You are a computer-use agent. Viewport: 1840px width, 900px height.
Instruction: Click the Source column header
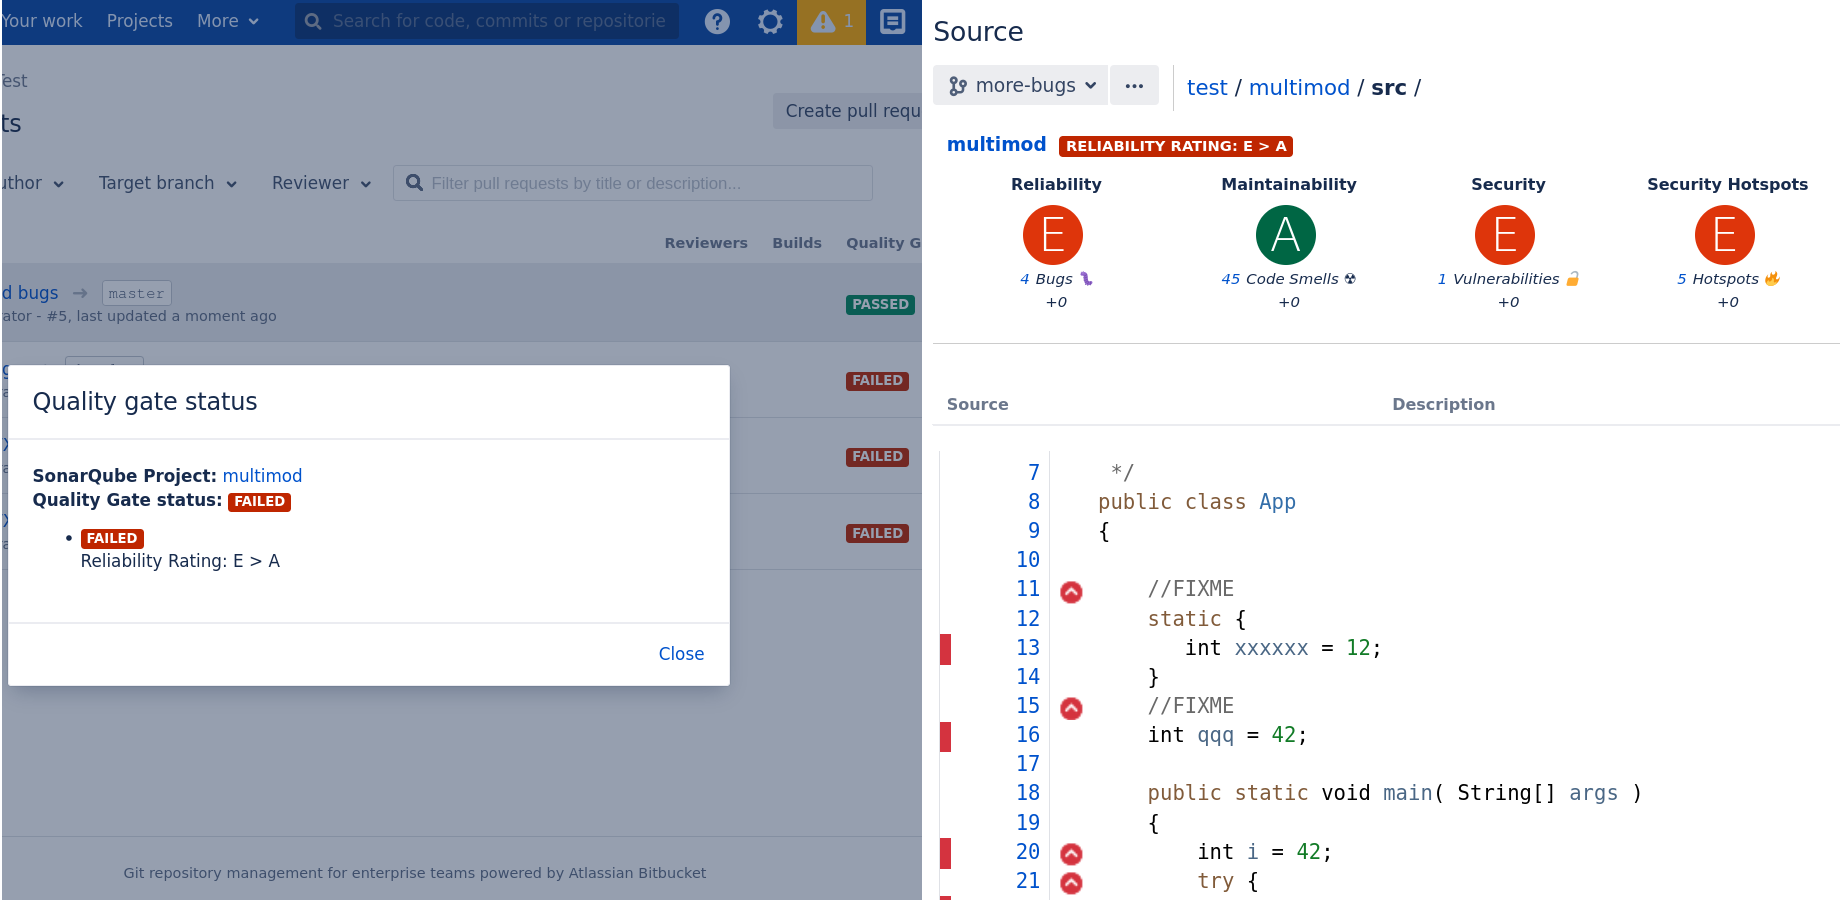click(x=977, y=404)
